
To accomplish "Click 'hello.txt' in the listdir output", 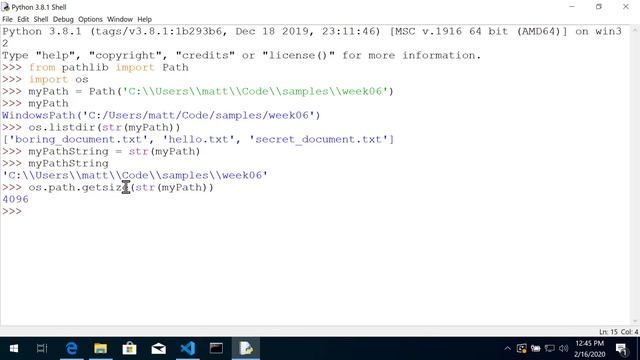I will [x=198, y=140].
